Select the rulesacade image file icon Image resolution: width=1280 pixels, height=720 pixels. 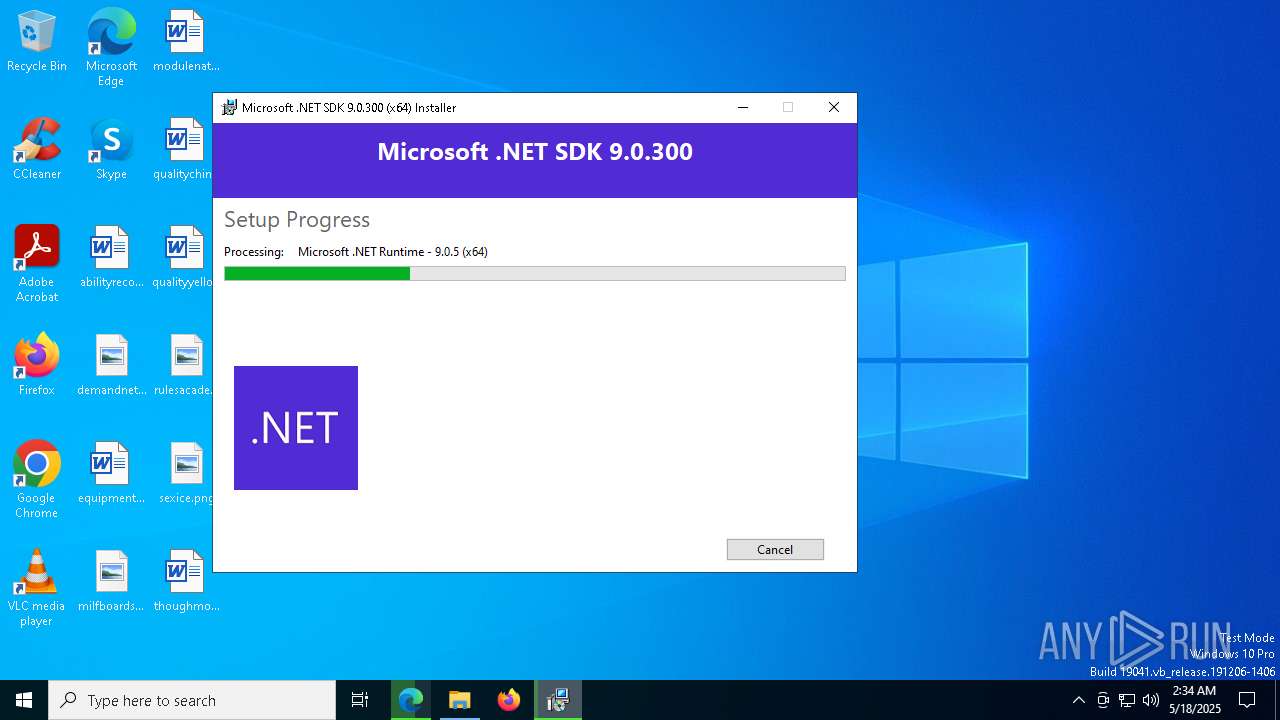(186, 366)
